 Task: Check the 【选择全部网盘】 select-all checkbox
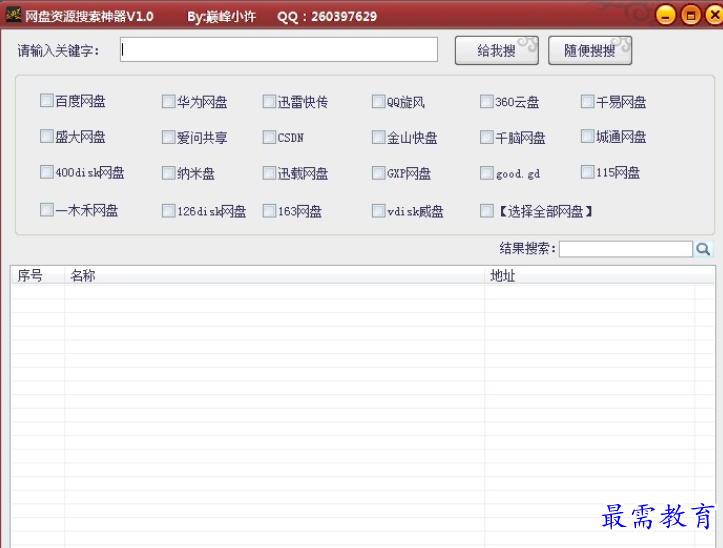pos(486,211)
